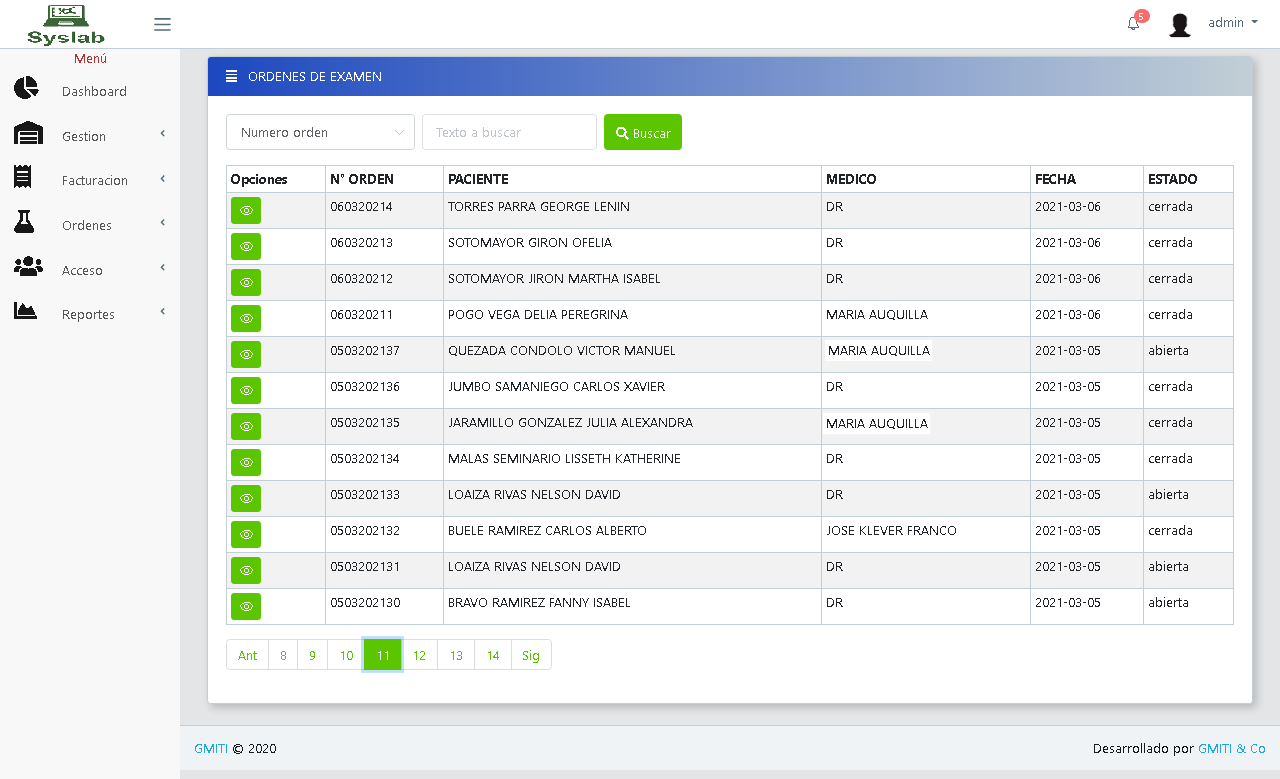Click patient MALAS SEMINARIO LISSETH KATHERINE
This screenshot has width=1280, height=779.
pyautogui.click(x=564, y=459)
